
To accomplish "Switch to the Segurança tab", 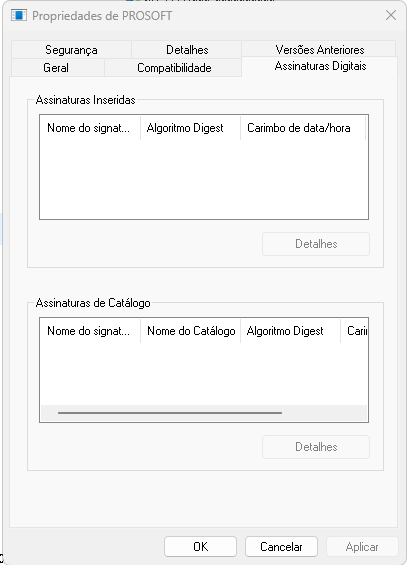I will point(71,50).
